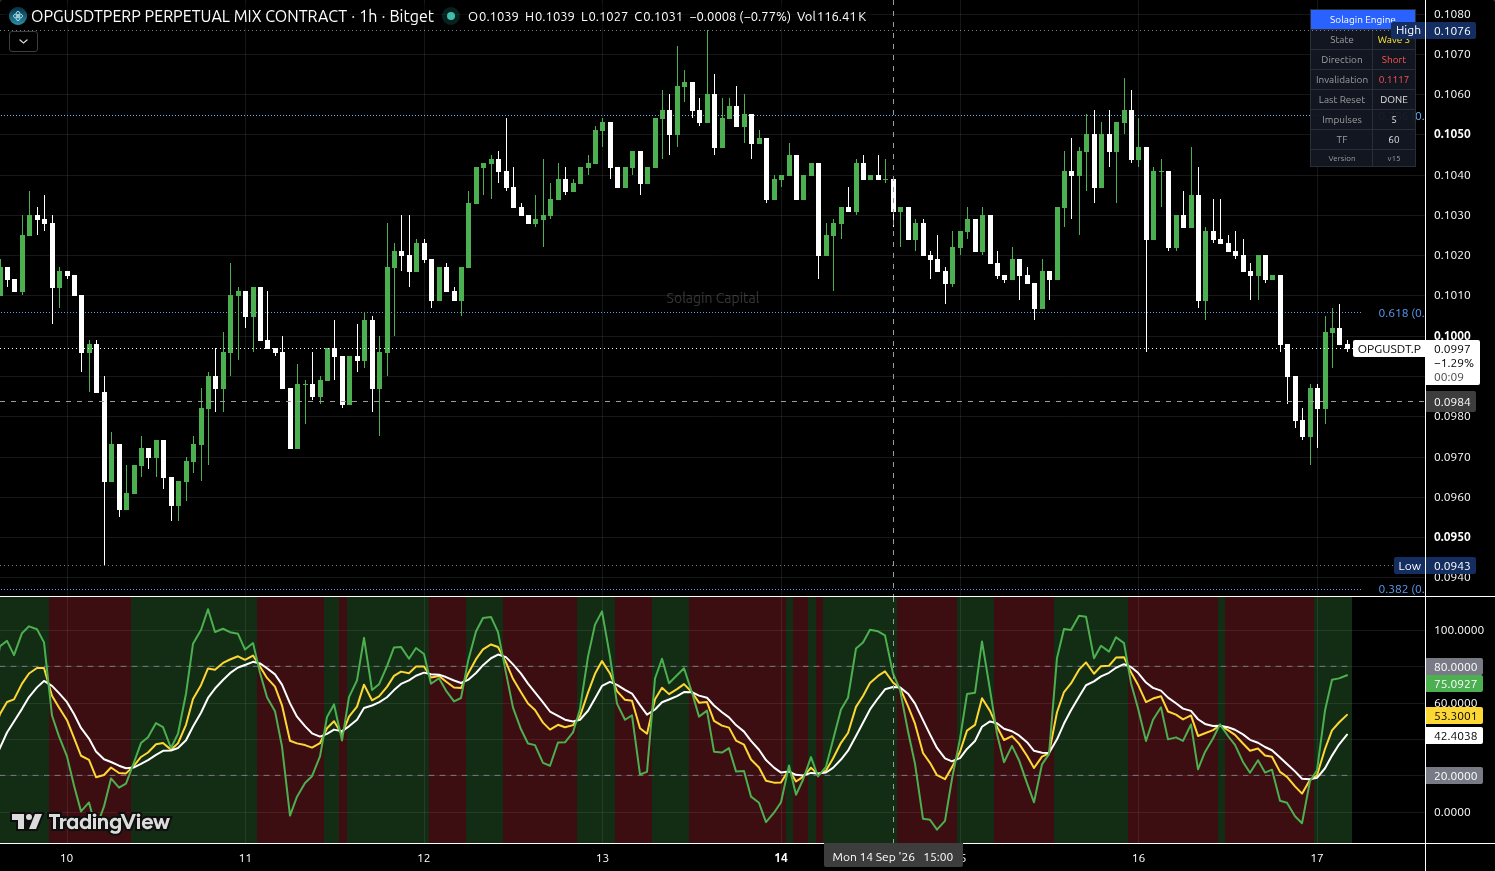Click the yellow 53.3001 oscillator value
This screenshot has width=1495, height=871.
tap(1455, 716)
